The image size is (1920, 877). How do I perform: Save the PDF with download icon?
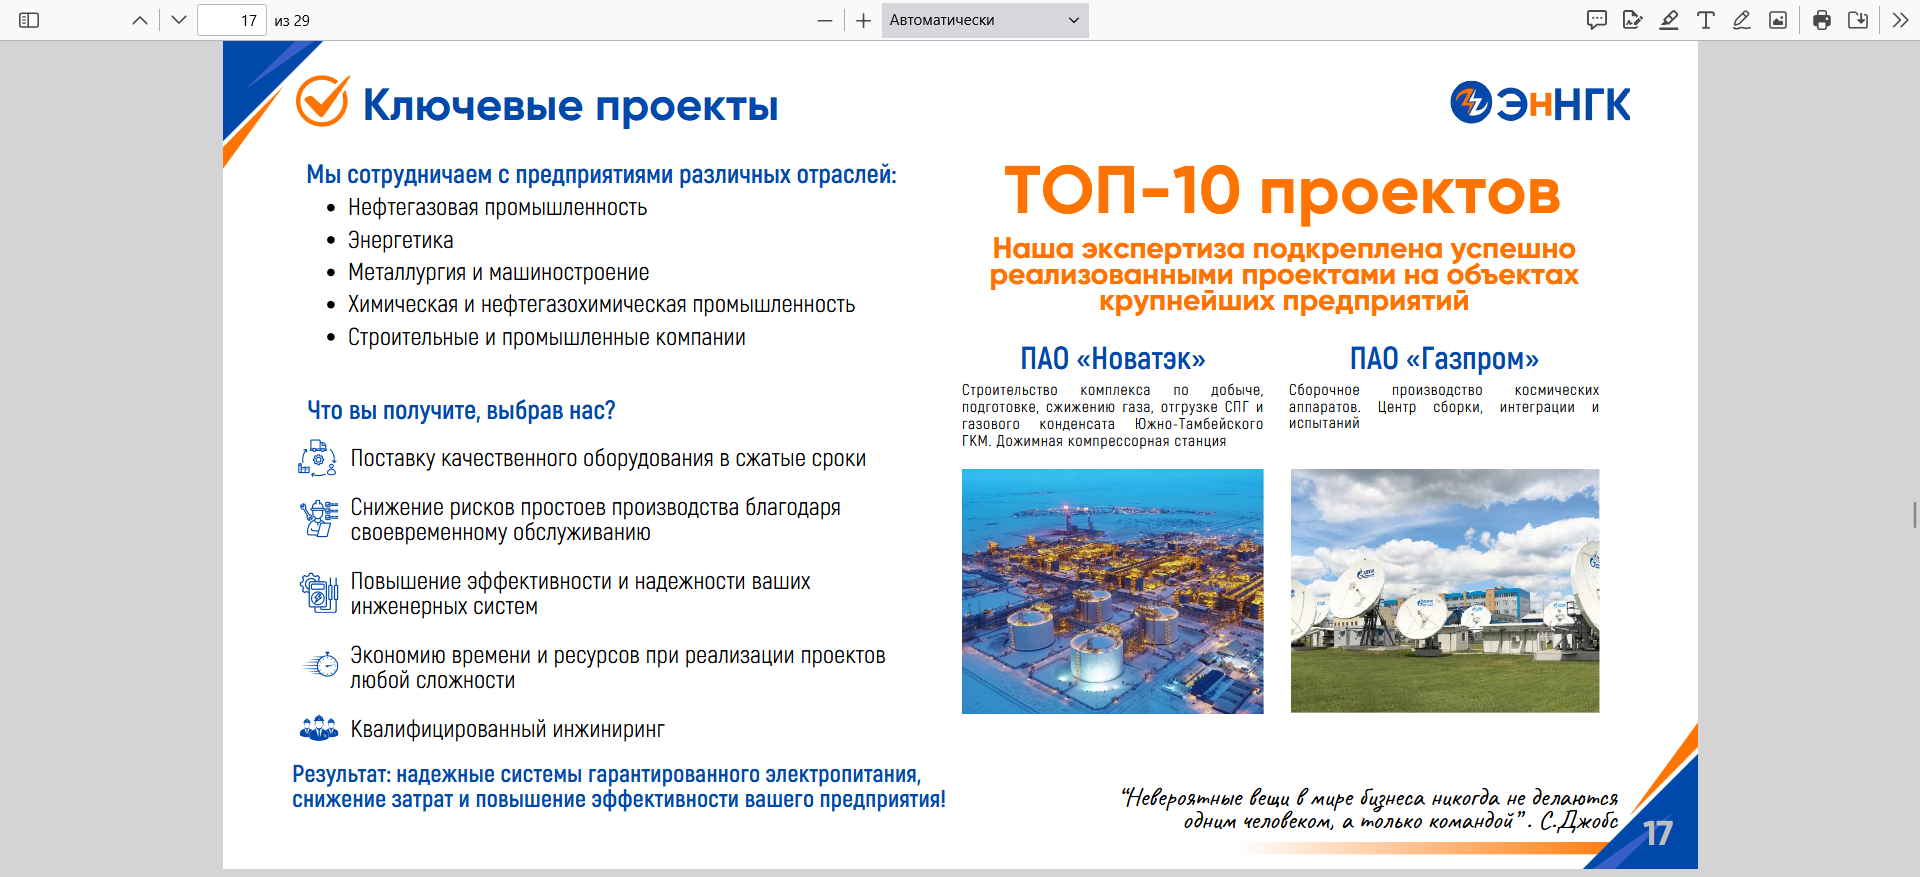[x=1858, y=20]
